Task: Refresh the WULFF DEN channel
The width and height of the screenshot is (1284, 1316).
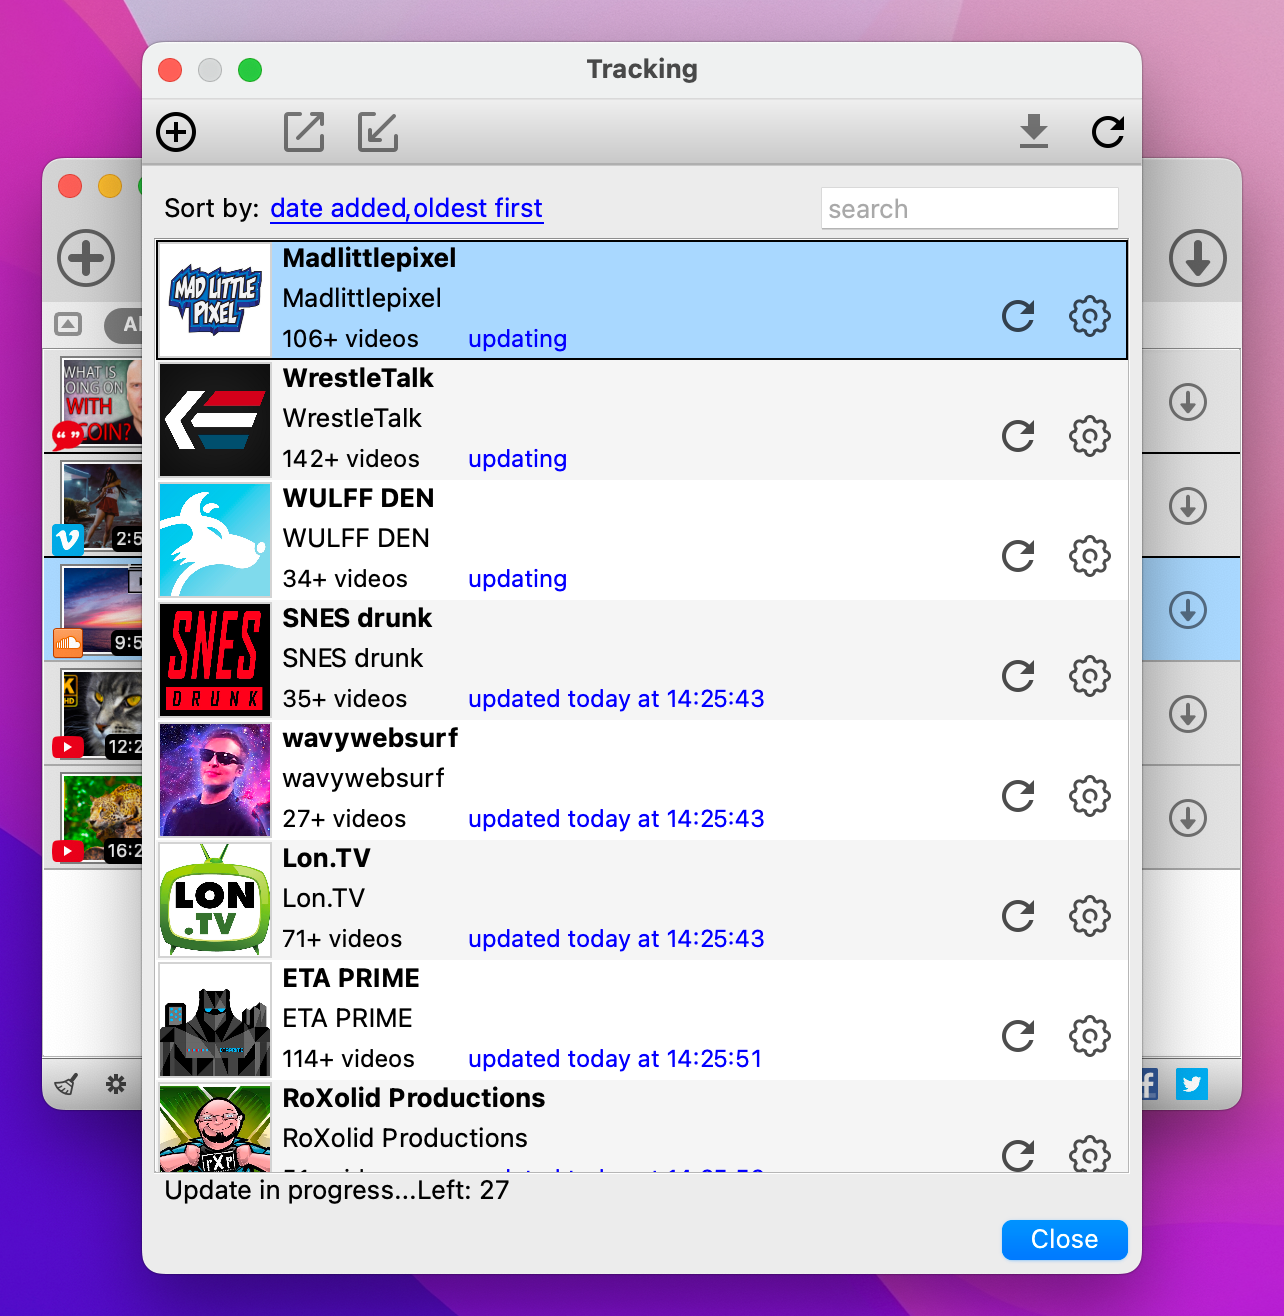Action: 1018,556
